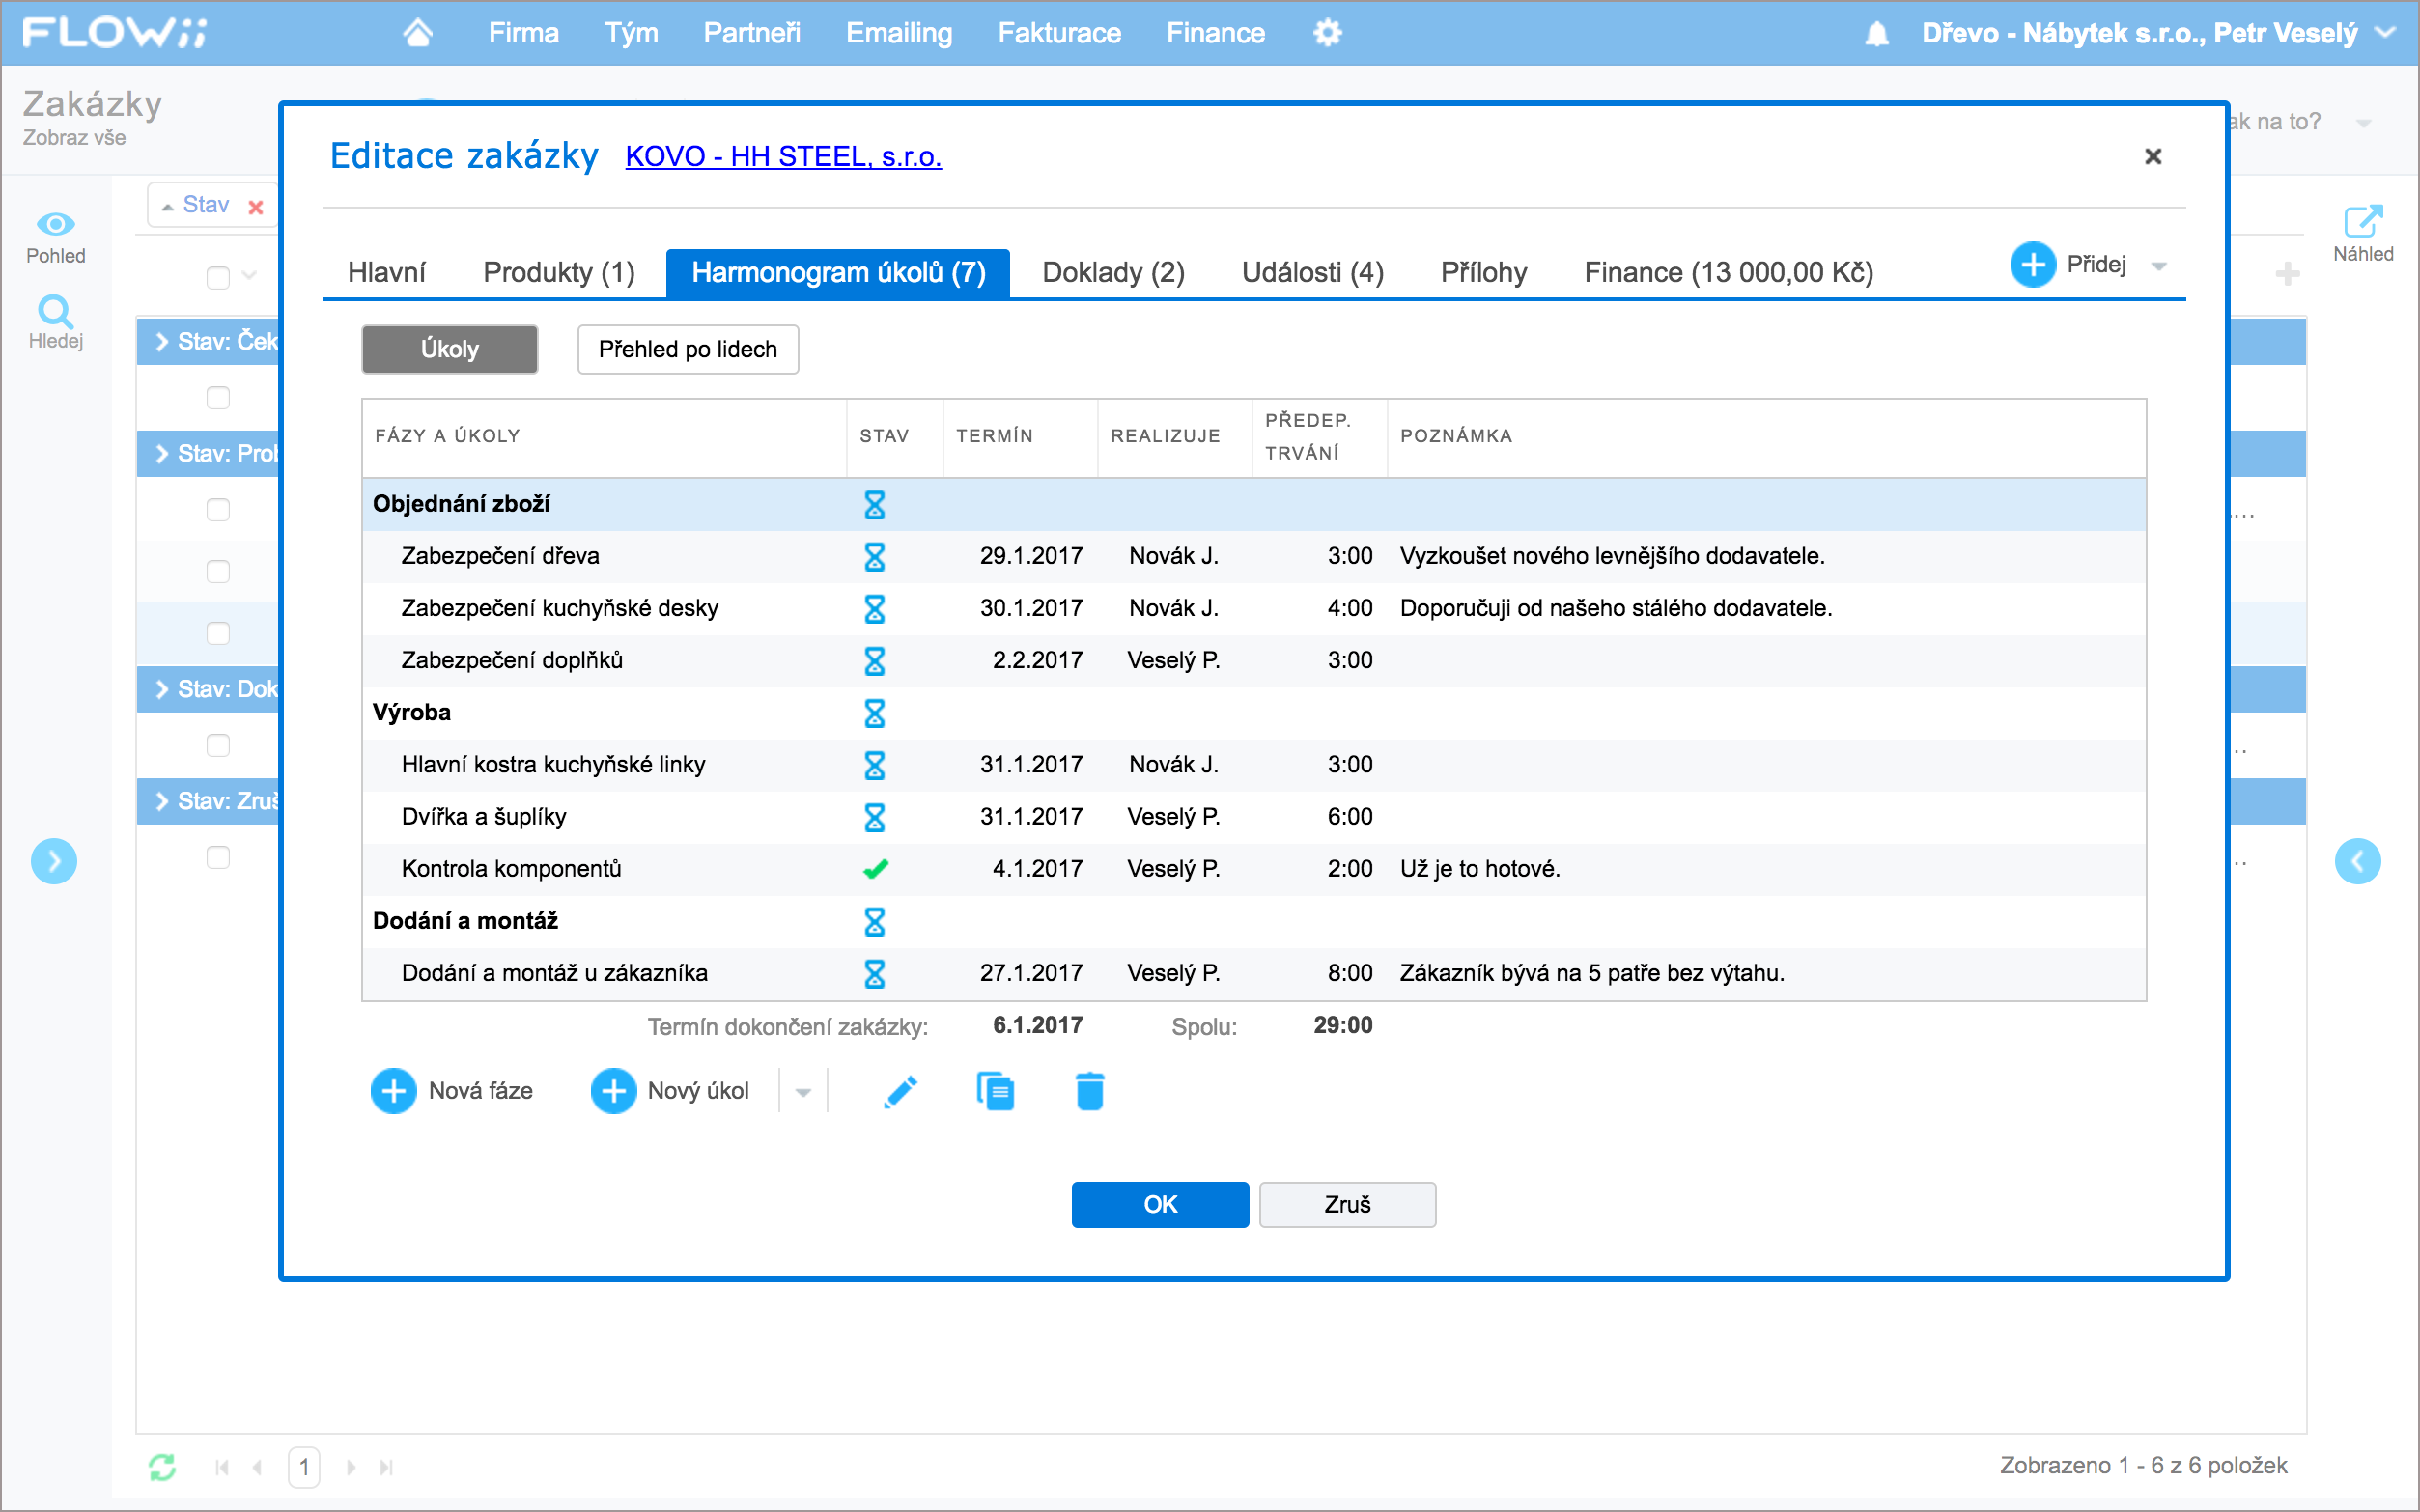Open the Nový úkol dropdown arrow
This screenshot has width=2420, height=1512.
803,1092
